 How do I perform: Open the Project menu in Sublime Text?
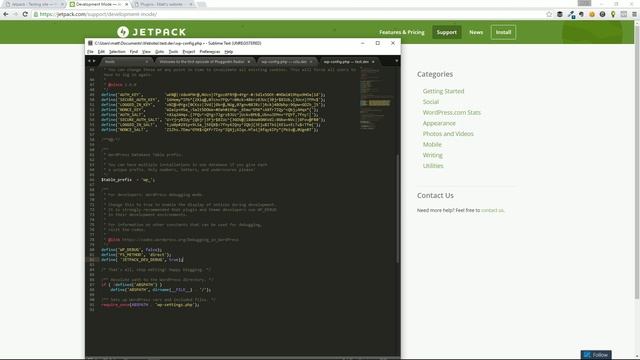[x=189, y=52]
